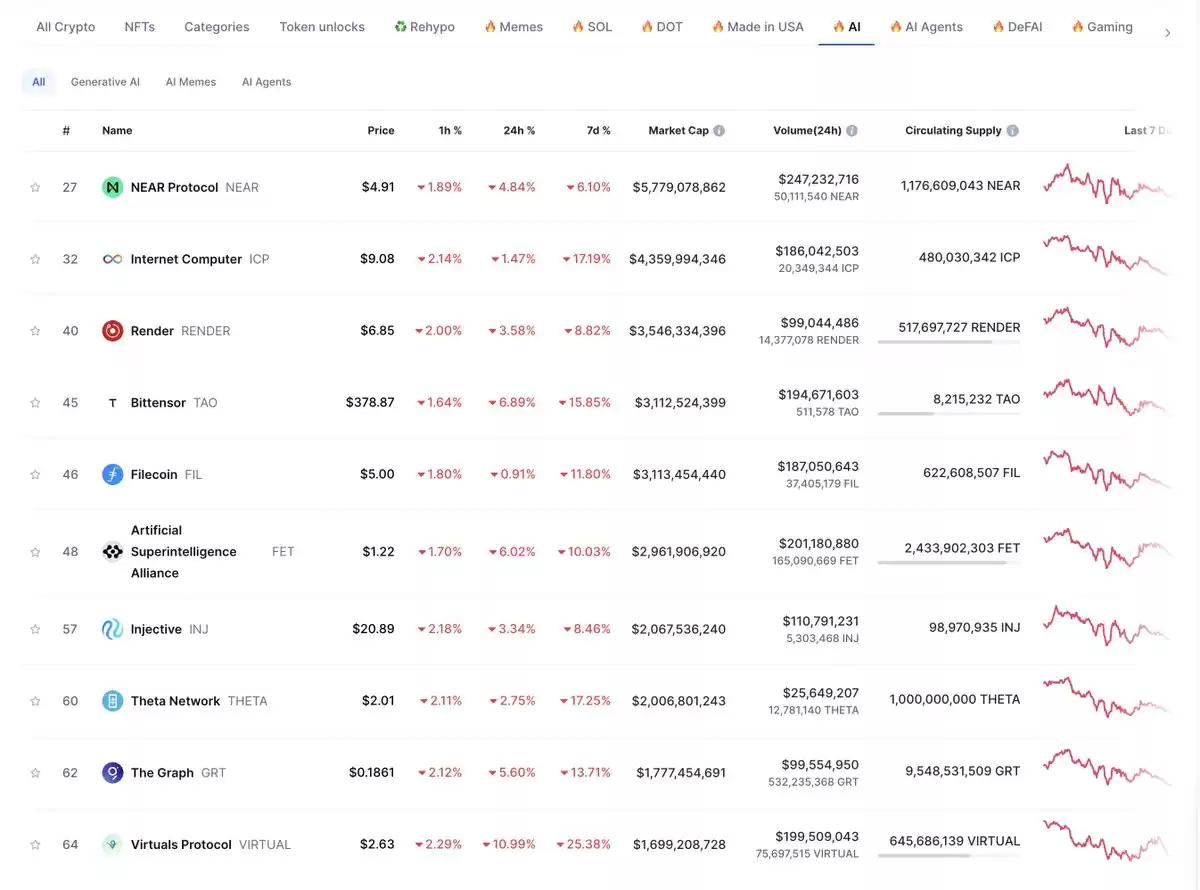Screen dimensions: 1200x890
Task: Click the Artificial Superintelligence Alliance logo
Action: [x=112, y=552]
